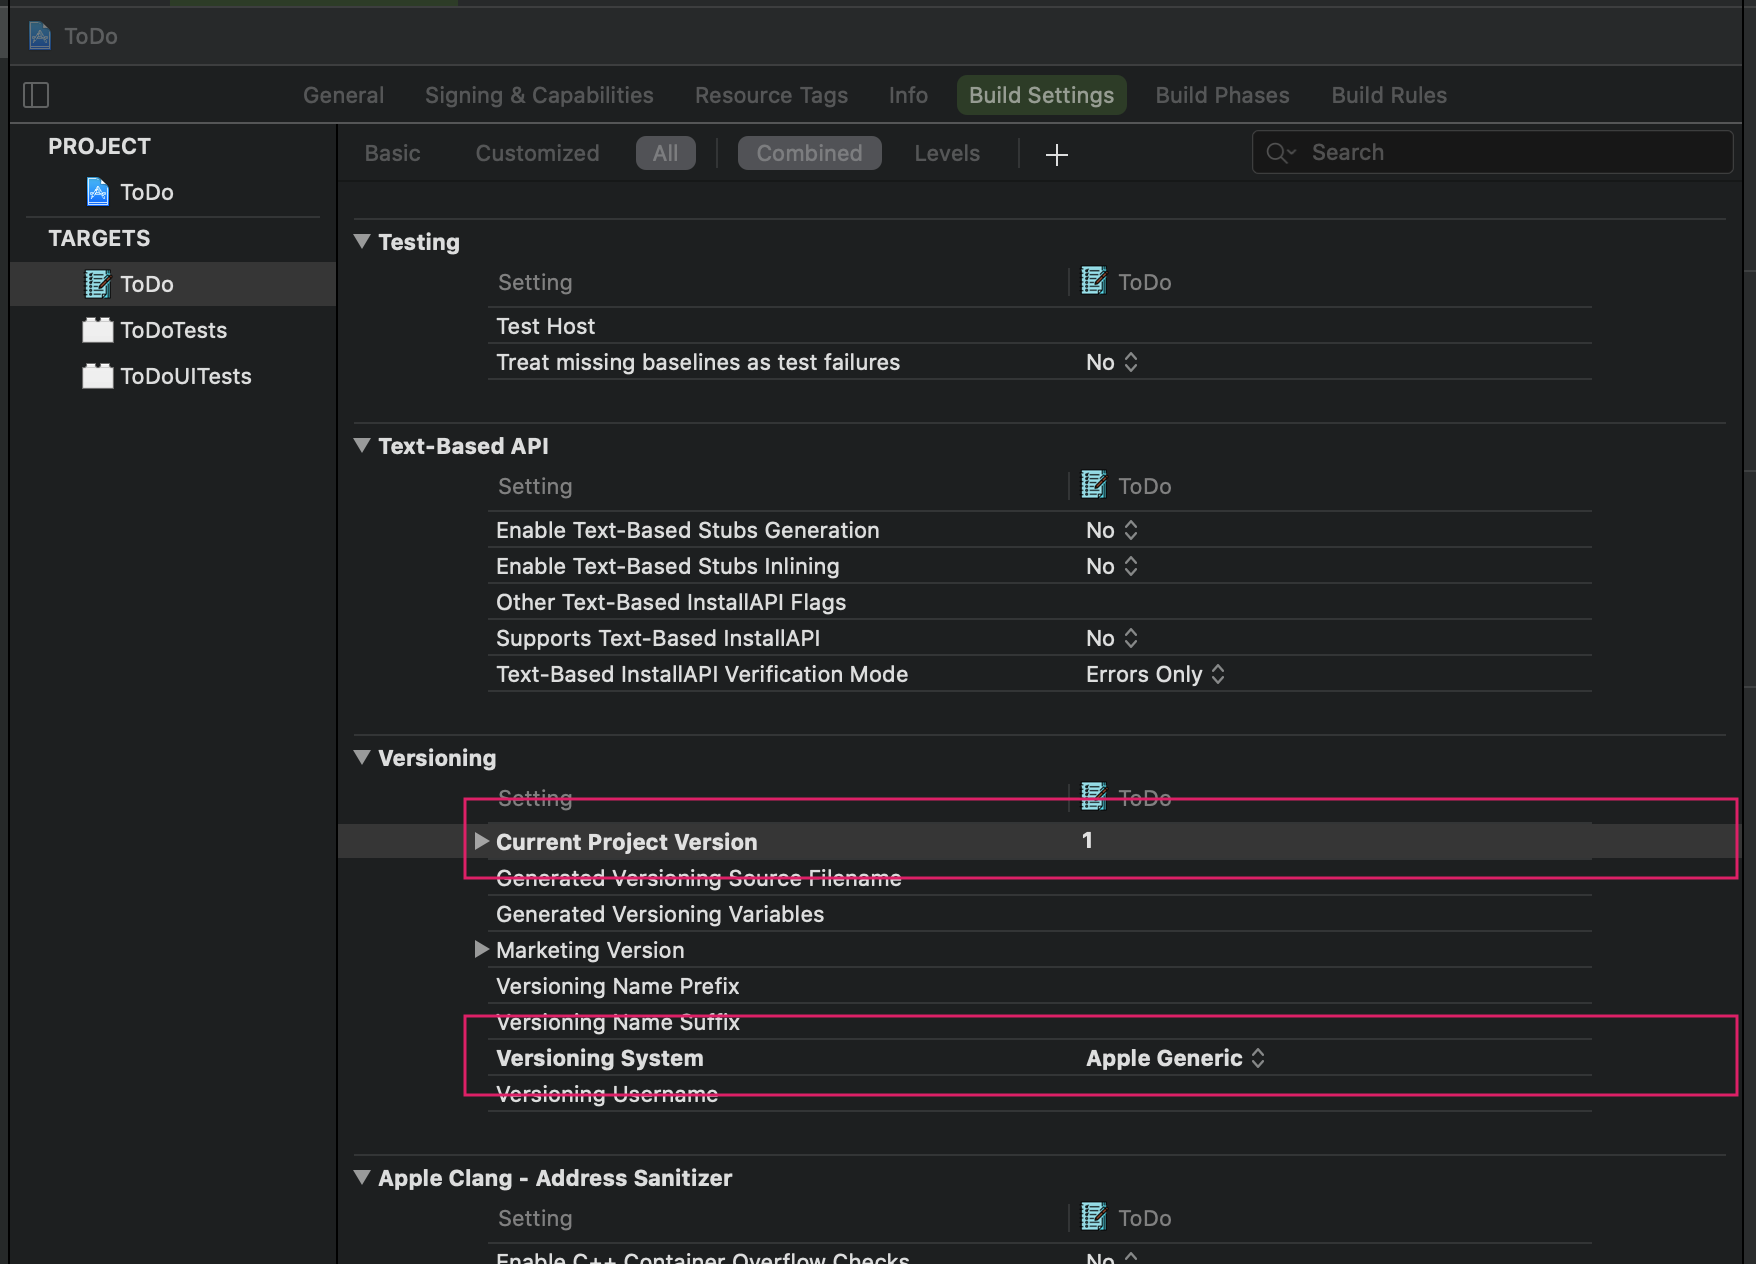Select Text-Based InstallAPI Verification Mode setting name

[x=702, y=674]
